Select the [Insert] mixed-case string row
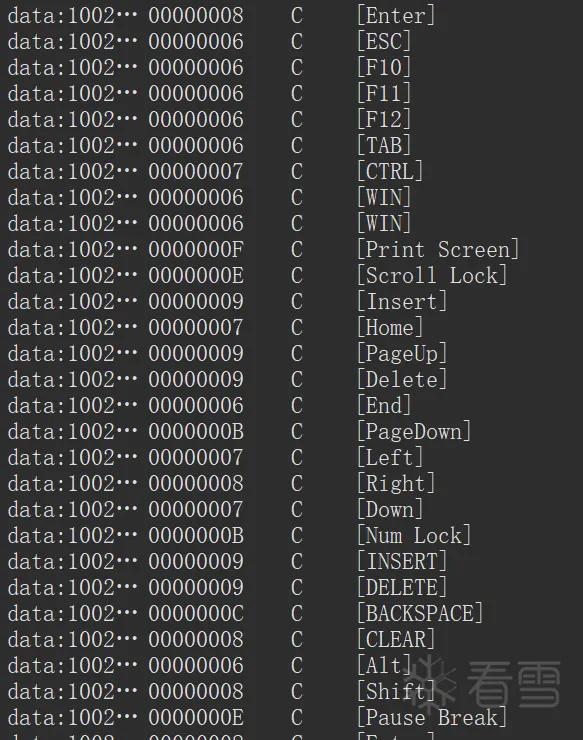 point(291,301)
